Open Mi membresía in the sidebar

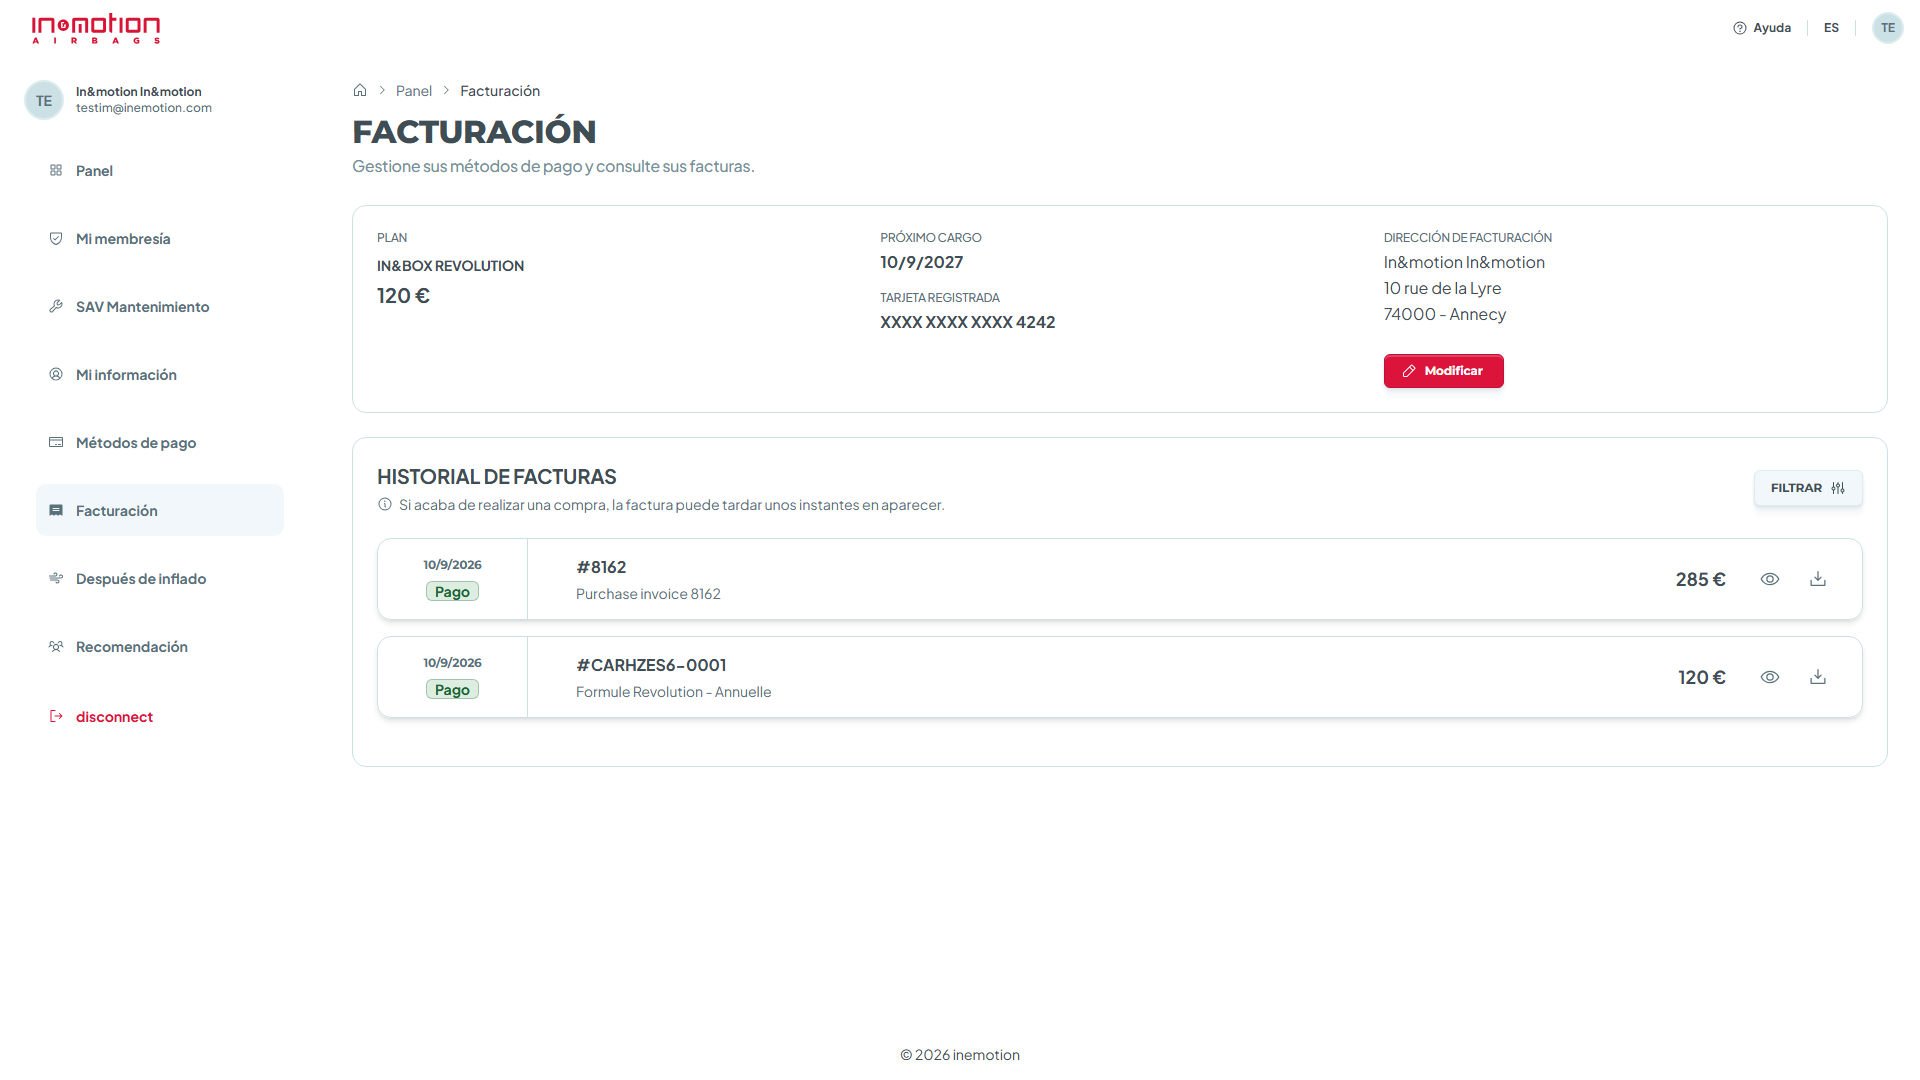[x=160, y=239]
